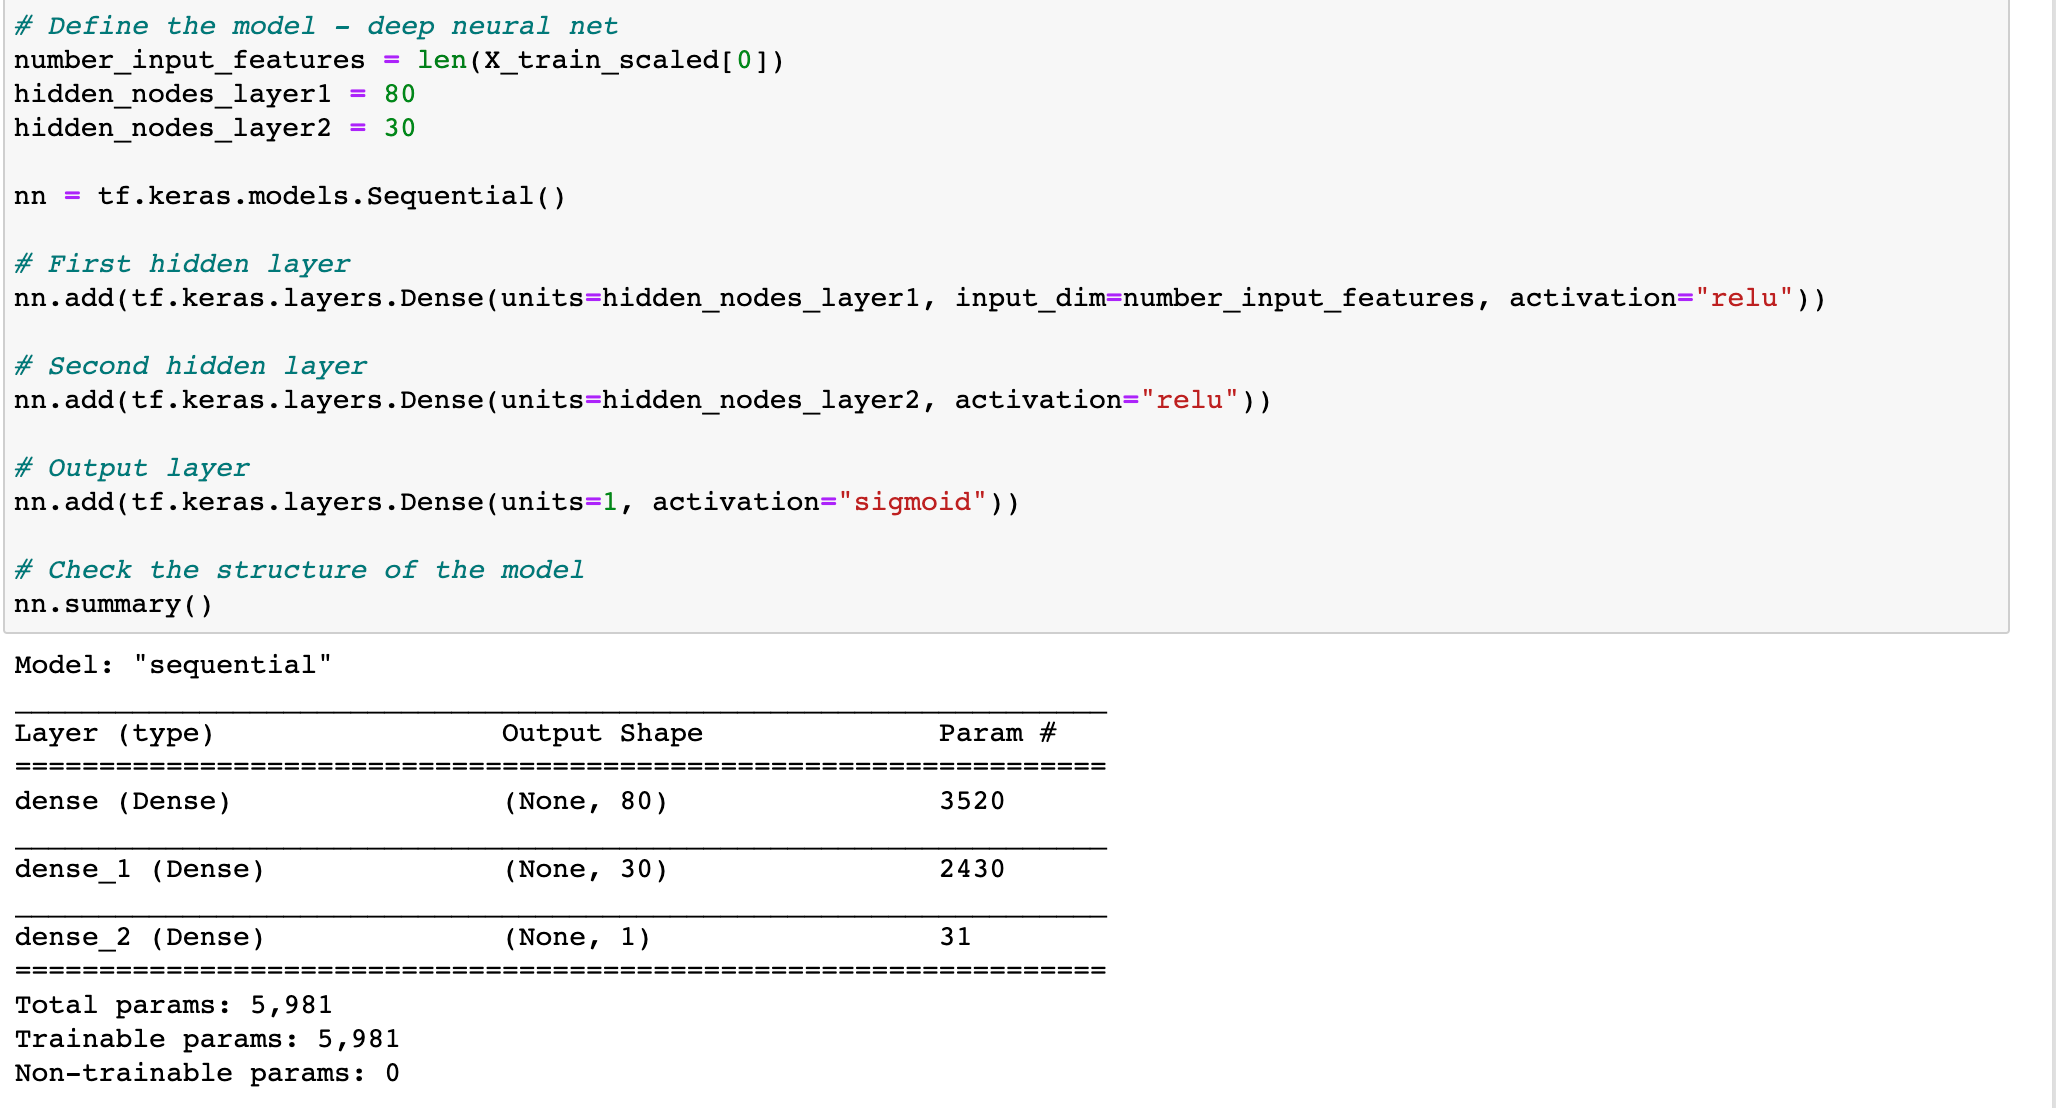Select the 'dense_2 (Dense)' summary row
This screenshot has width=2056, height=1108.
(138, 936)
